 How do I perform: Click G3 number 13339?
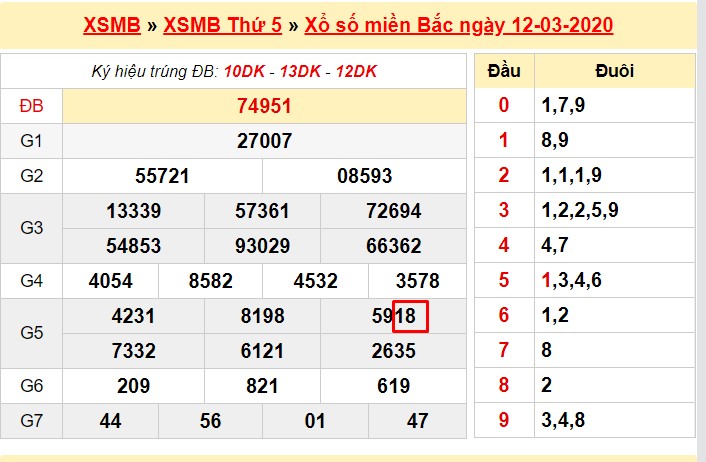(133, 211)
